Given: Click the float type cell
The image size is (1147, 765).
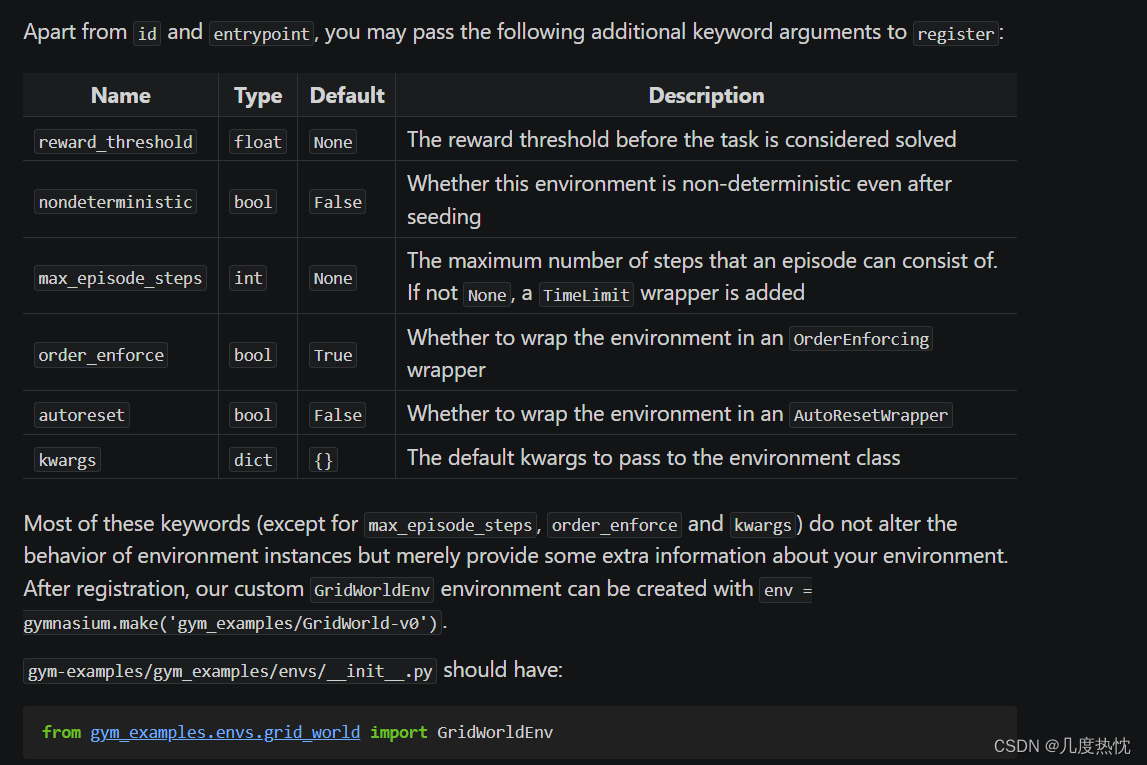Looking at the screenshot, I should click(x=258, y=142).
